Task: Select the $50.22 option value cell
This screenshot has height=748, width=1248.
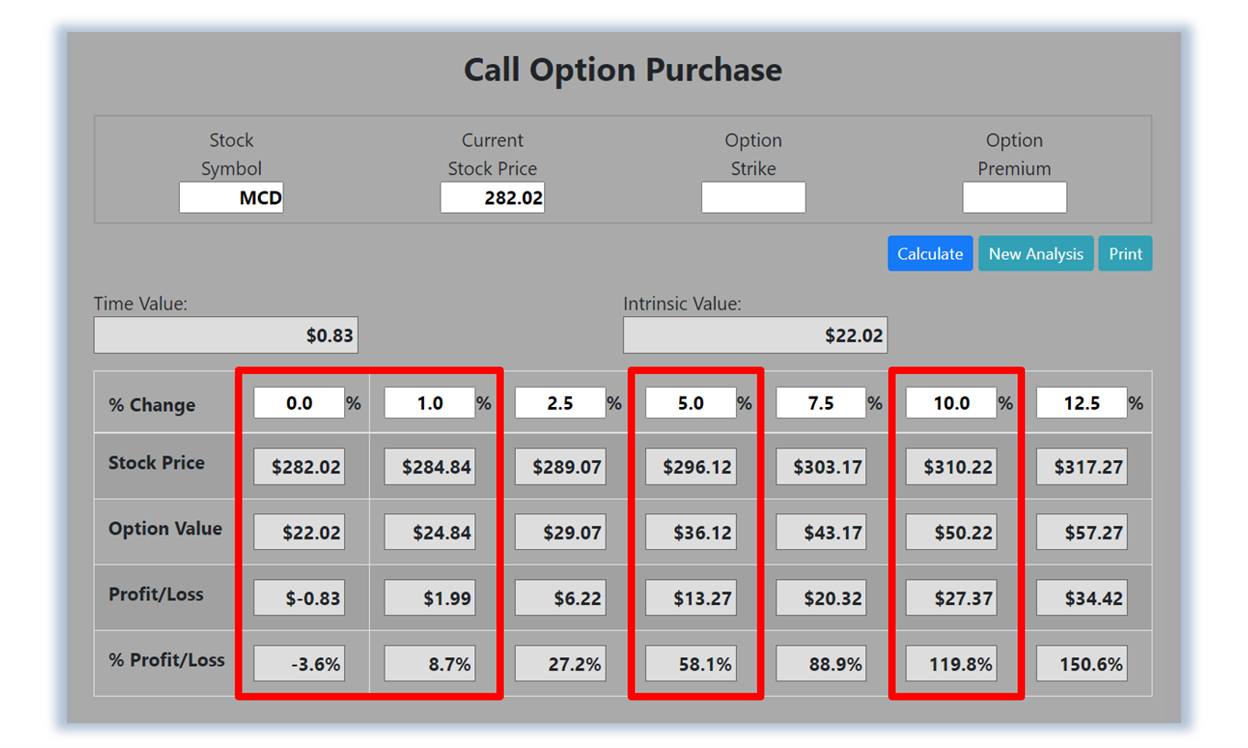Action: point(951,533)
